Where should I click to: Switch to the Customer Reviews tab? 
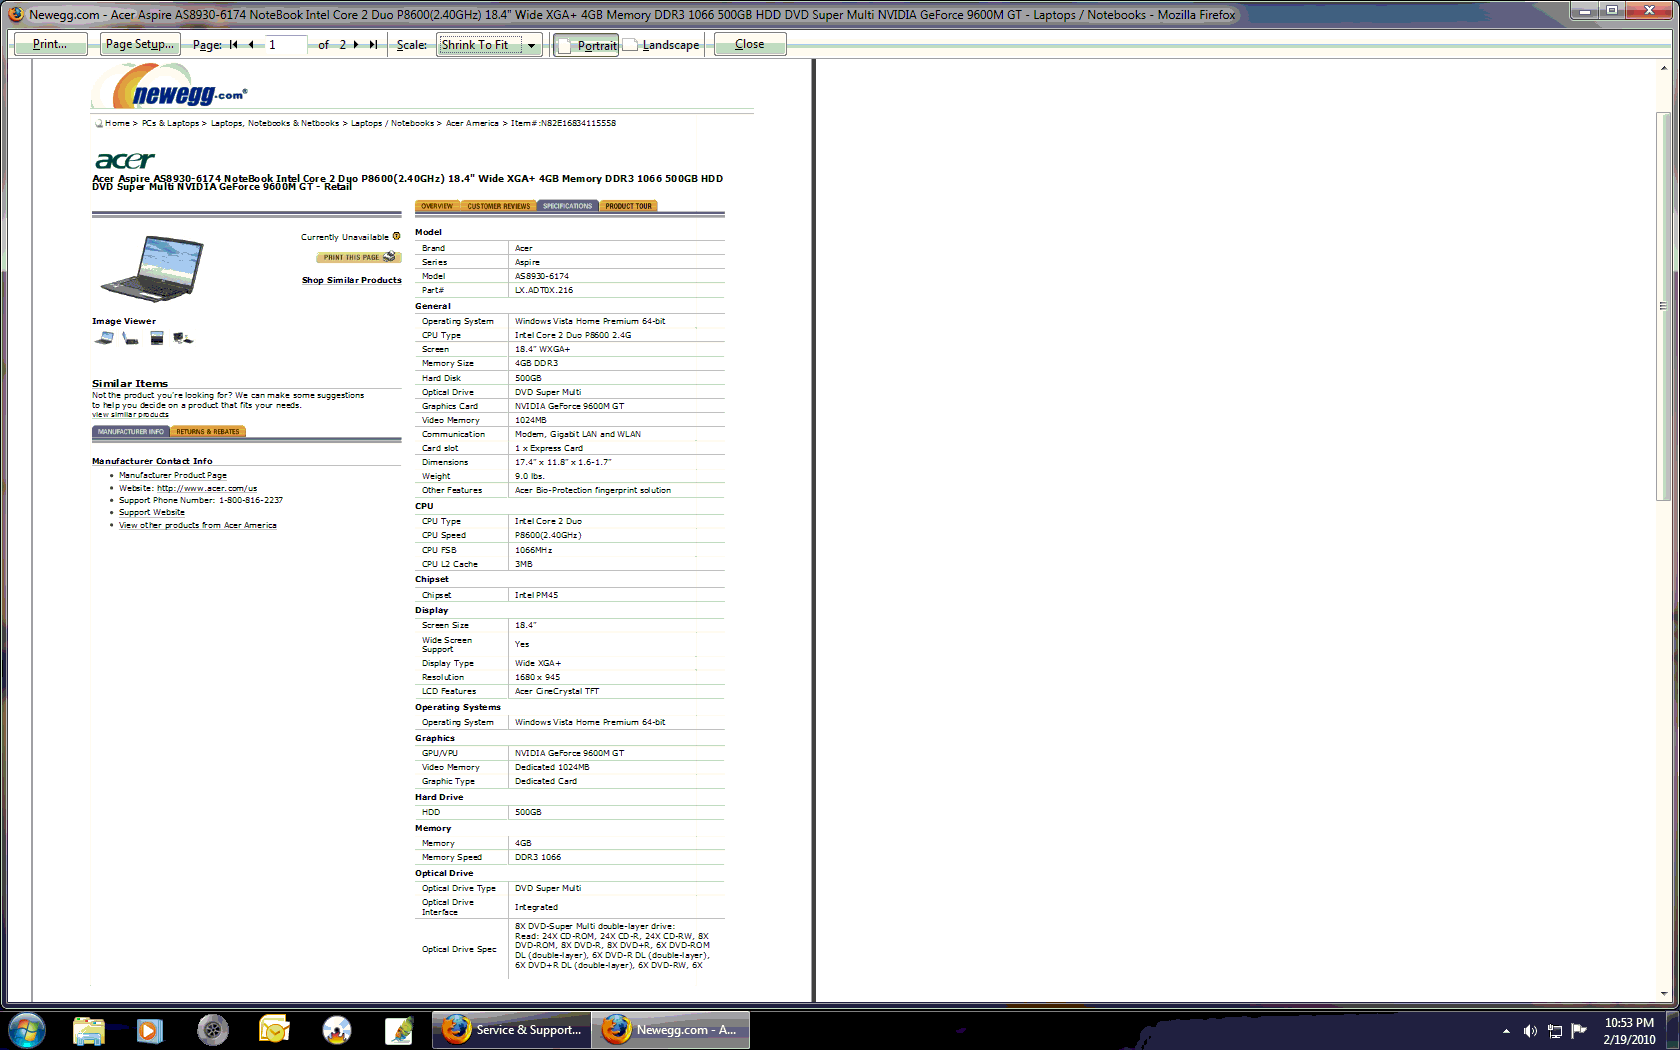coord(499,206)
